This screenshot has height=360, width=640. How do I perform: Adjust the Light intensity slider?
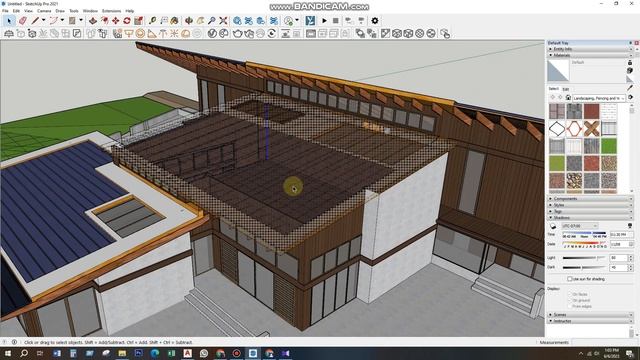(x=584, y=258)
